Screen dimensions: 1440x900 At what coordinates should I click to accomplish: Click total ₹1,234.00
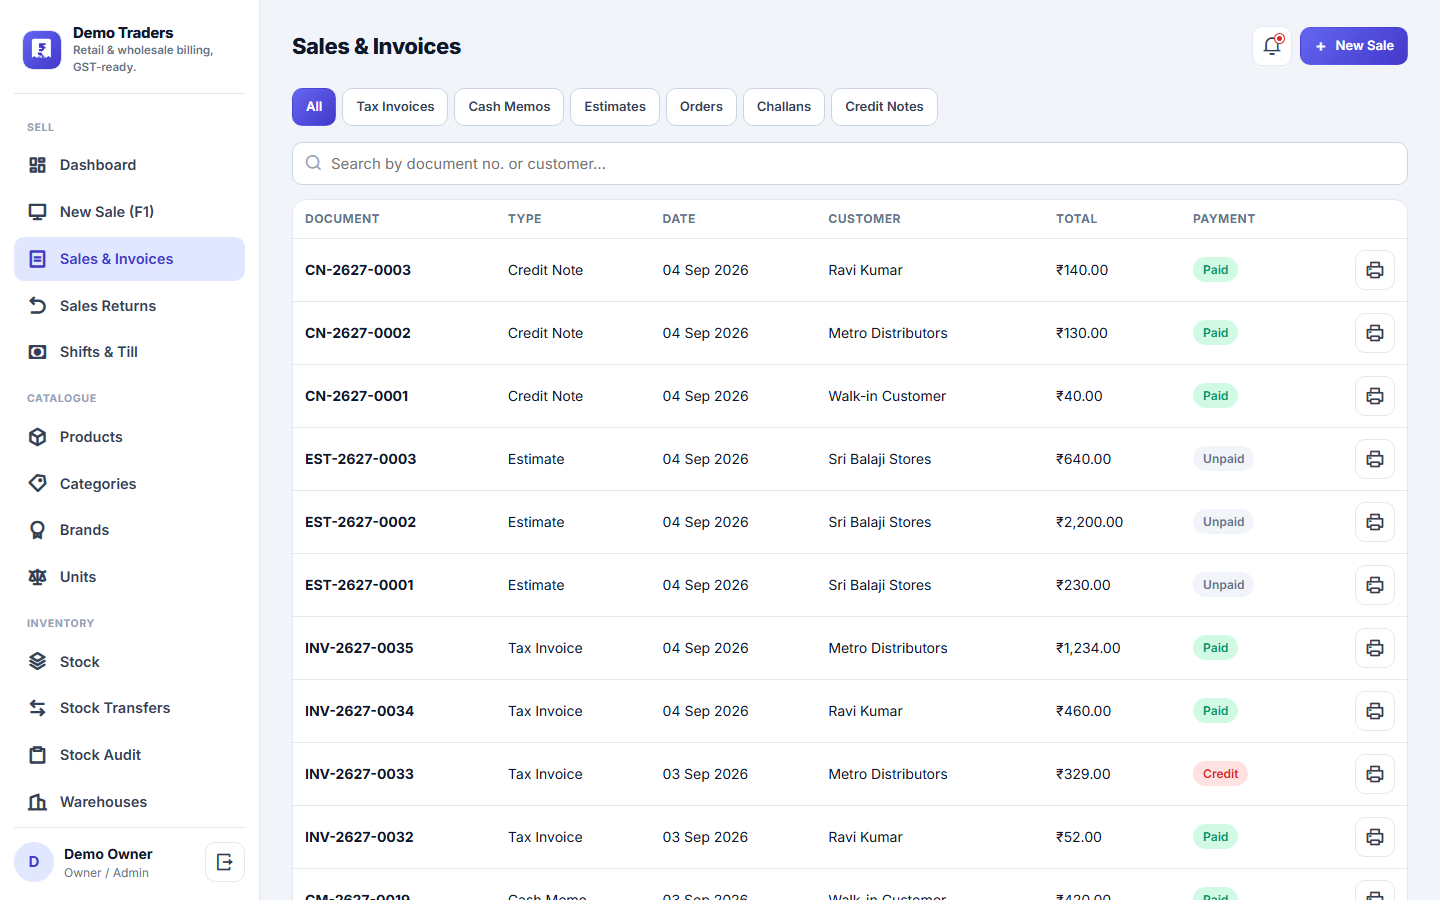click(x=1088, y=648)
